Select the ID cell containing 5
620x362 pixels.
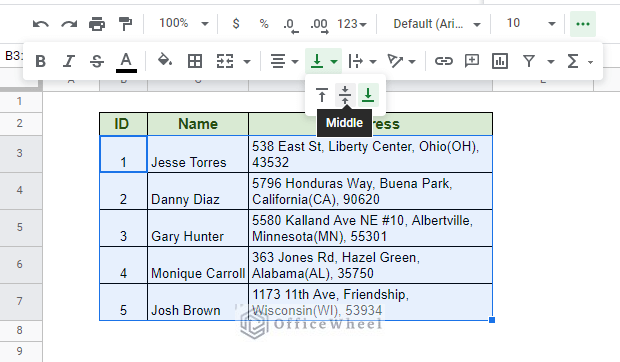click(x=123, y=302)
